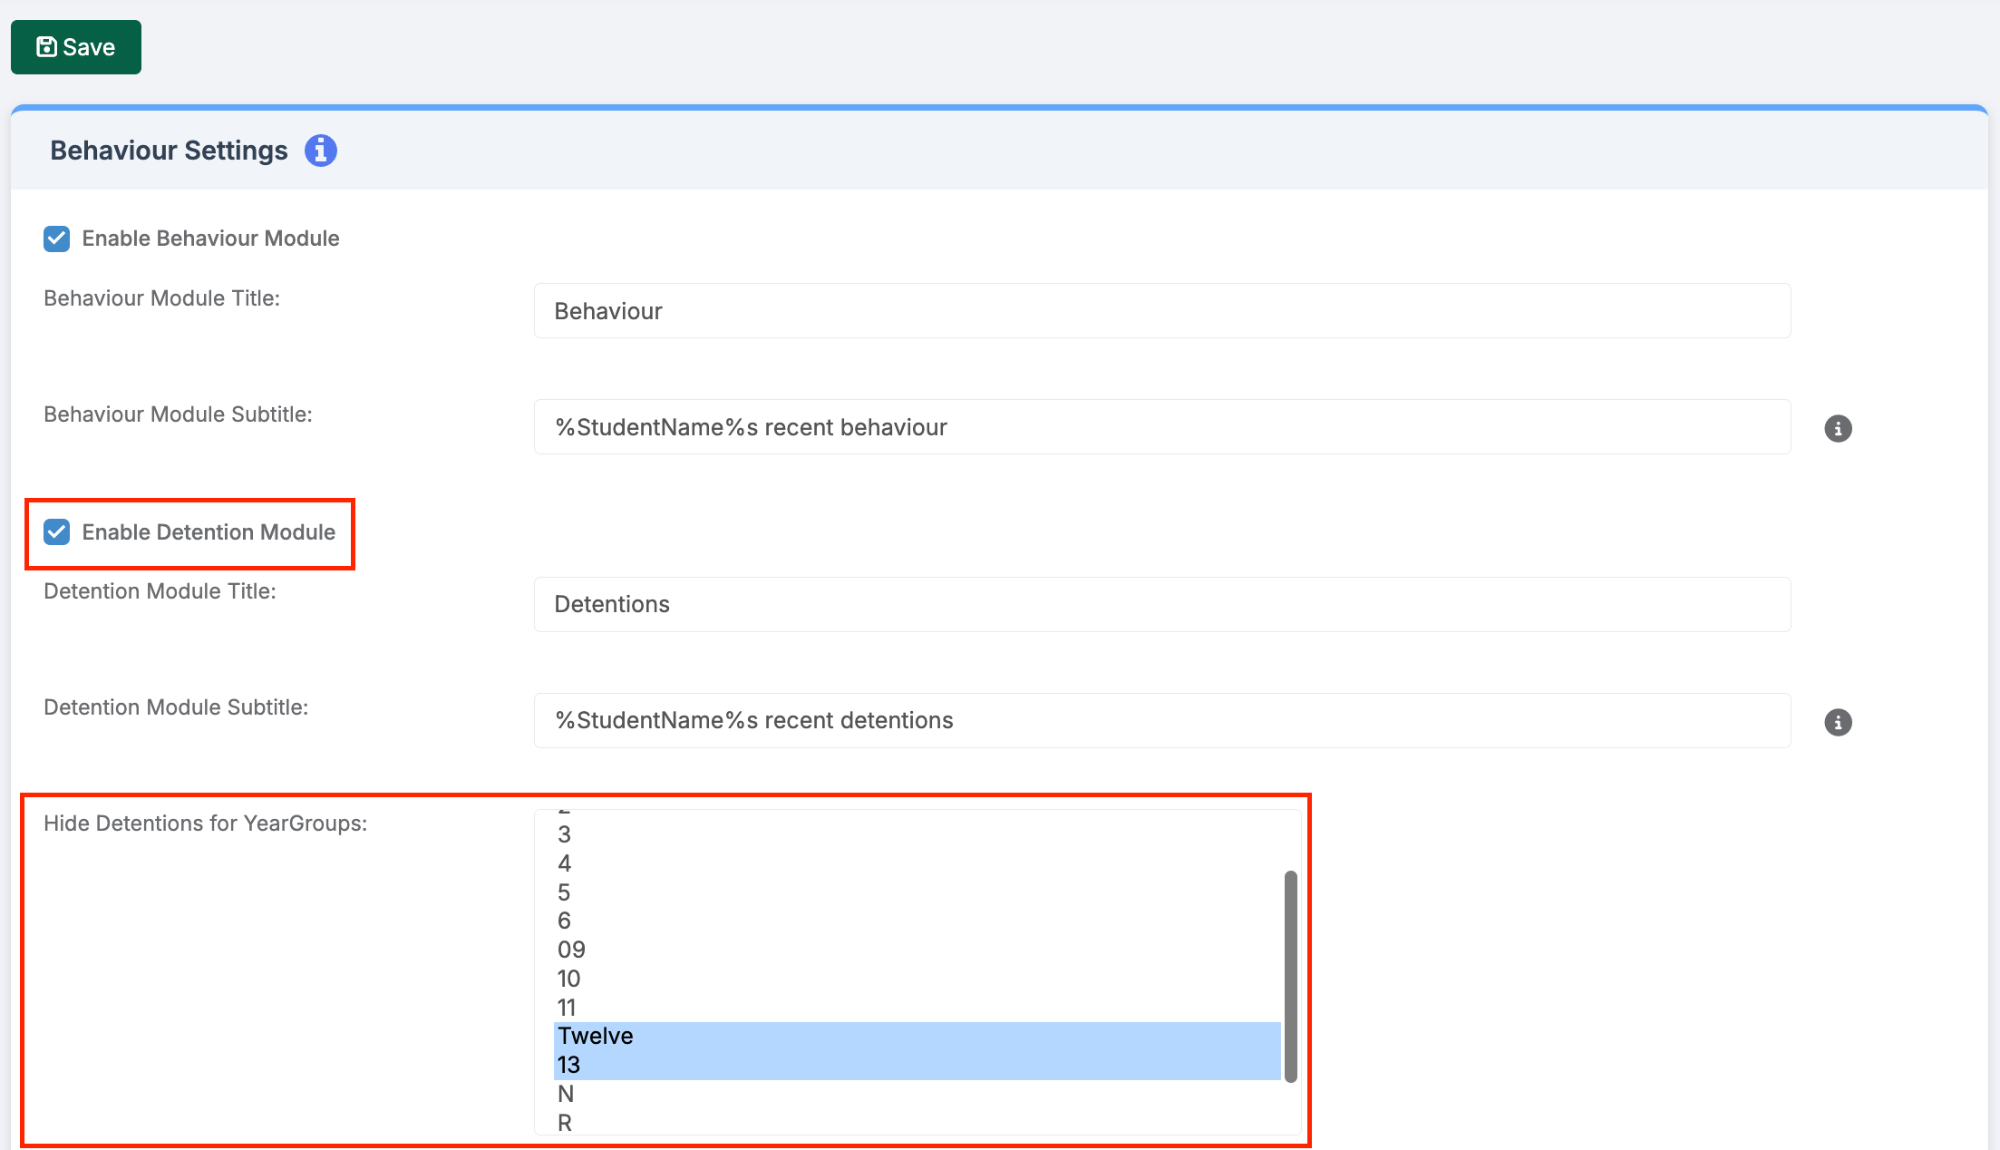Viewport: 2000px width, 1150px height.
Task: Uncheck Enable Behaviour Module checkbox
Action: [57, 239]
